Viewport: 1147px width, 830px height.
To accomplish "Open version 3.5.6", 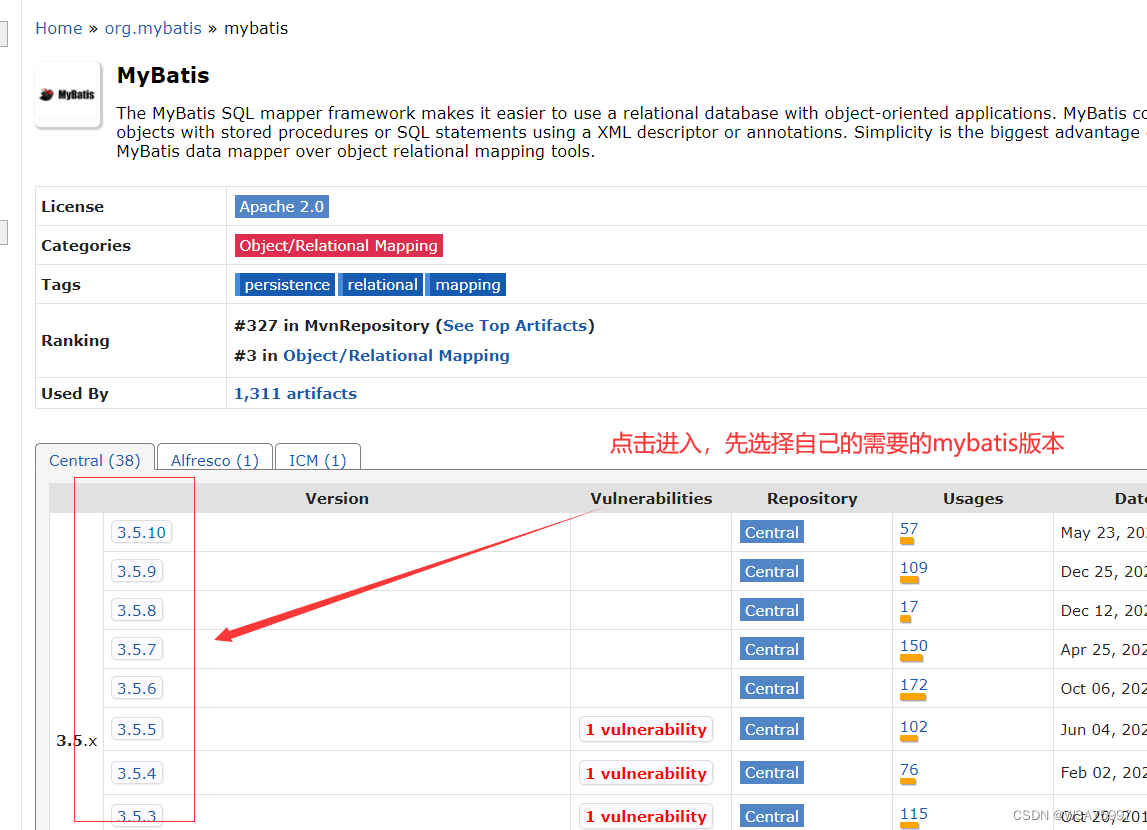I will click(137, 688).
